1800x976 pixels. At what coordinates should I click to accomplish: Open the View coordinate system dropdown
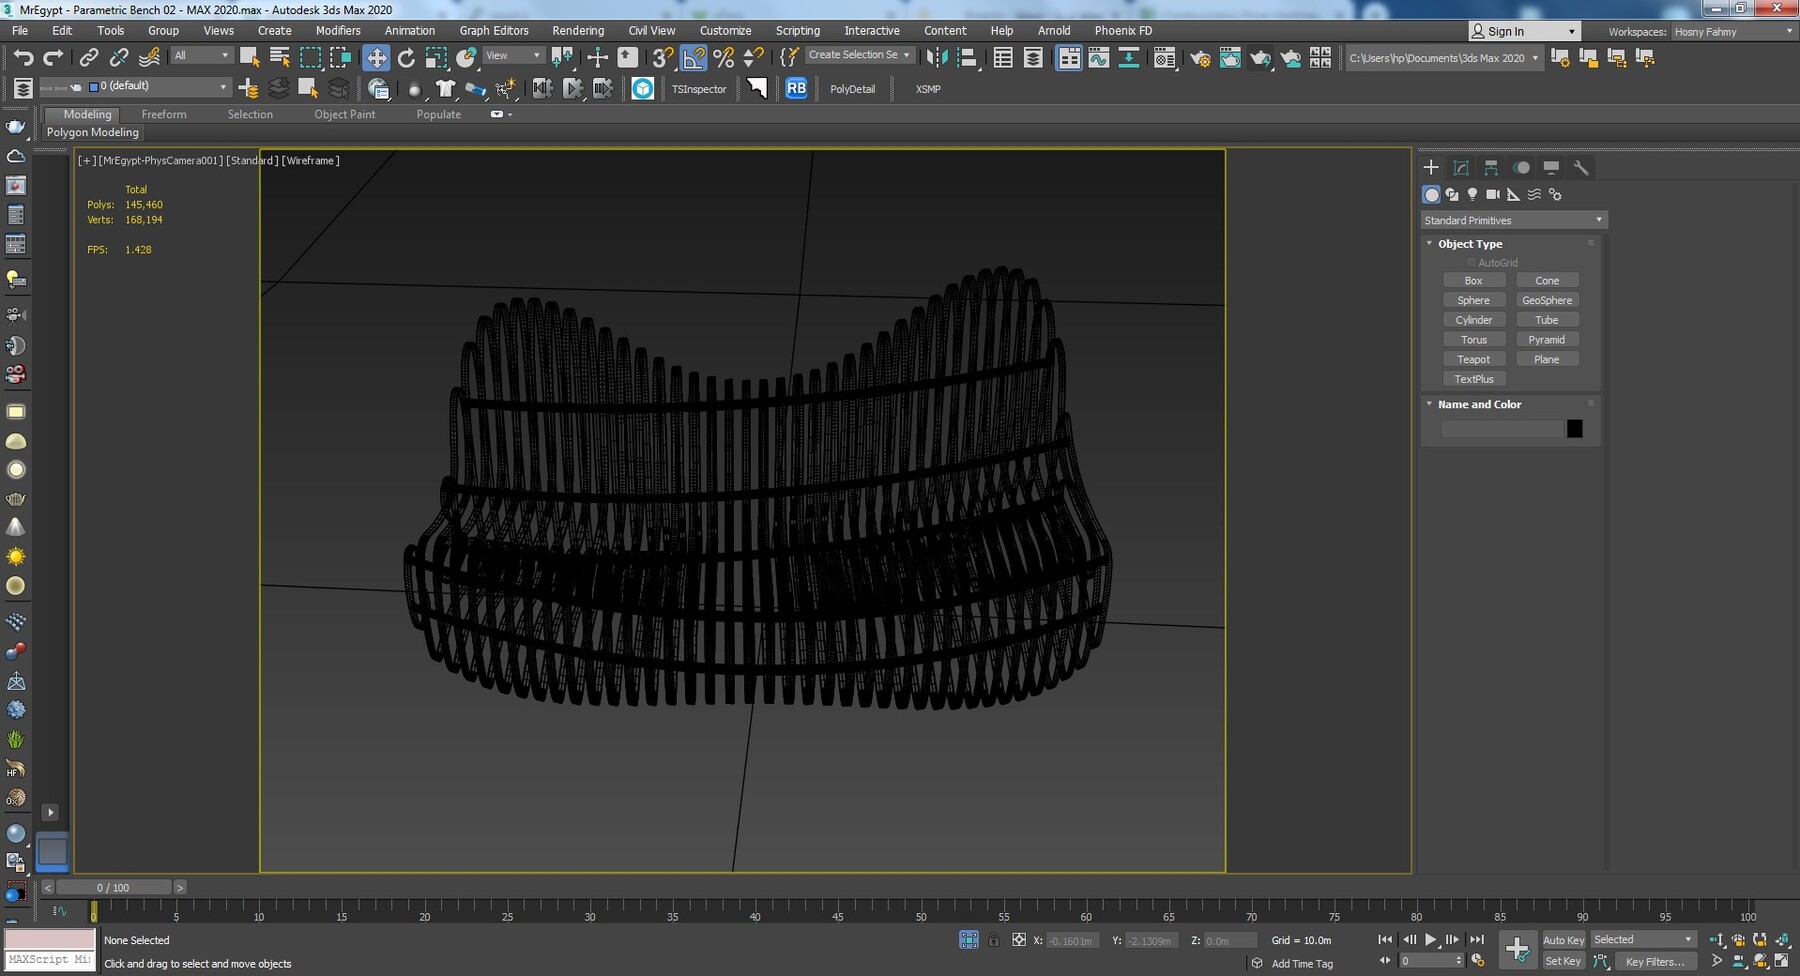pos(513,56)
